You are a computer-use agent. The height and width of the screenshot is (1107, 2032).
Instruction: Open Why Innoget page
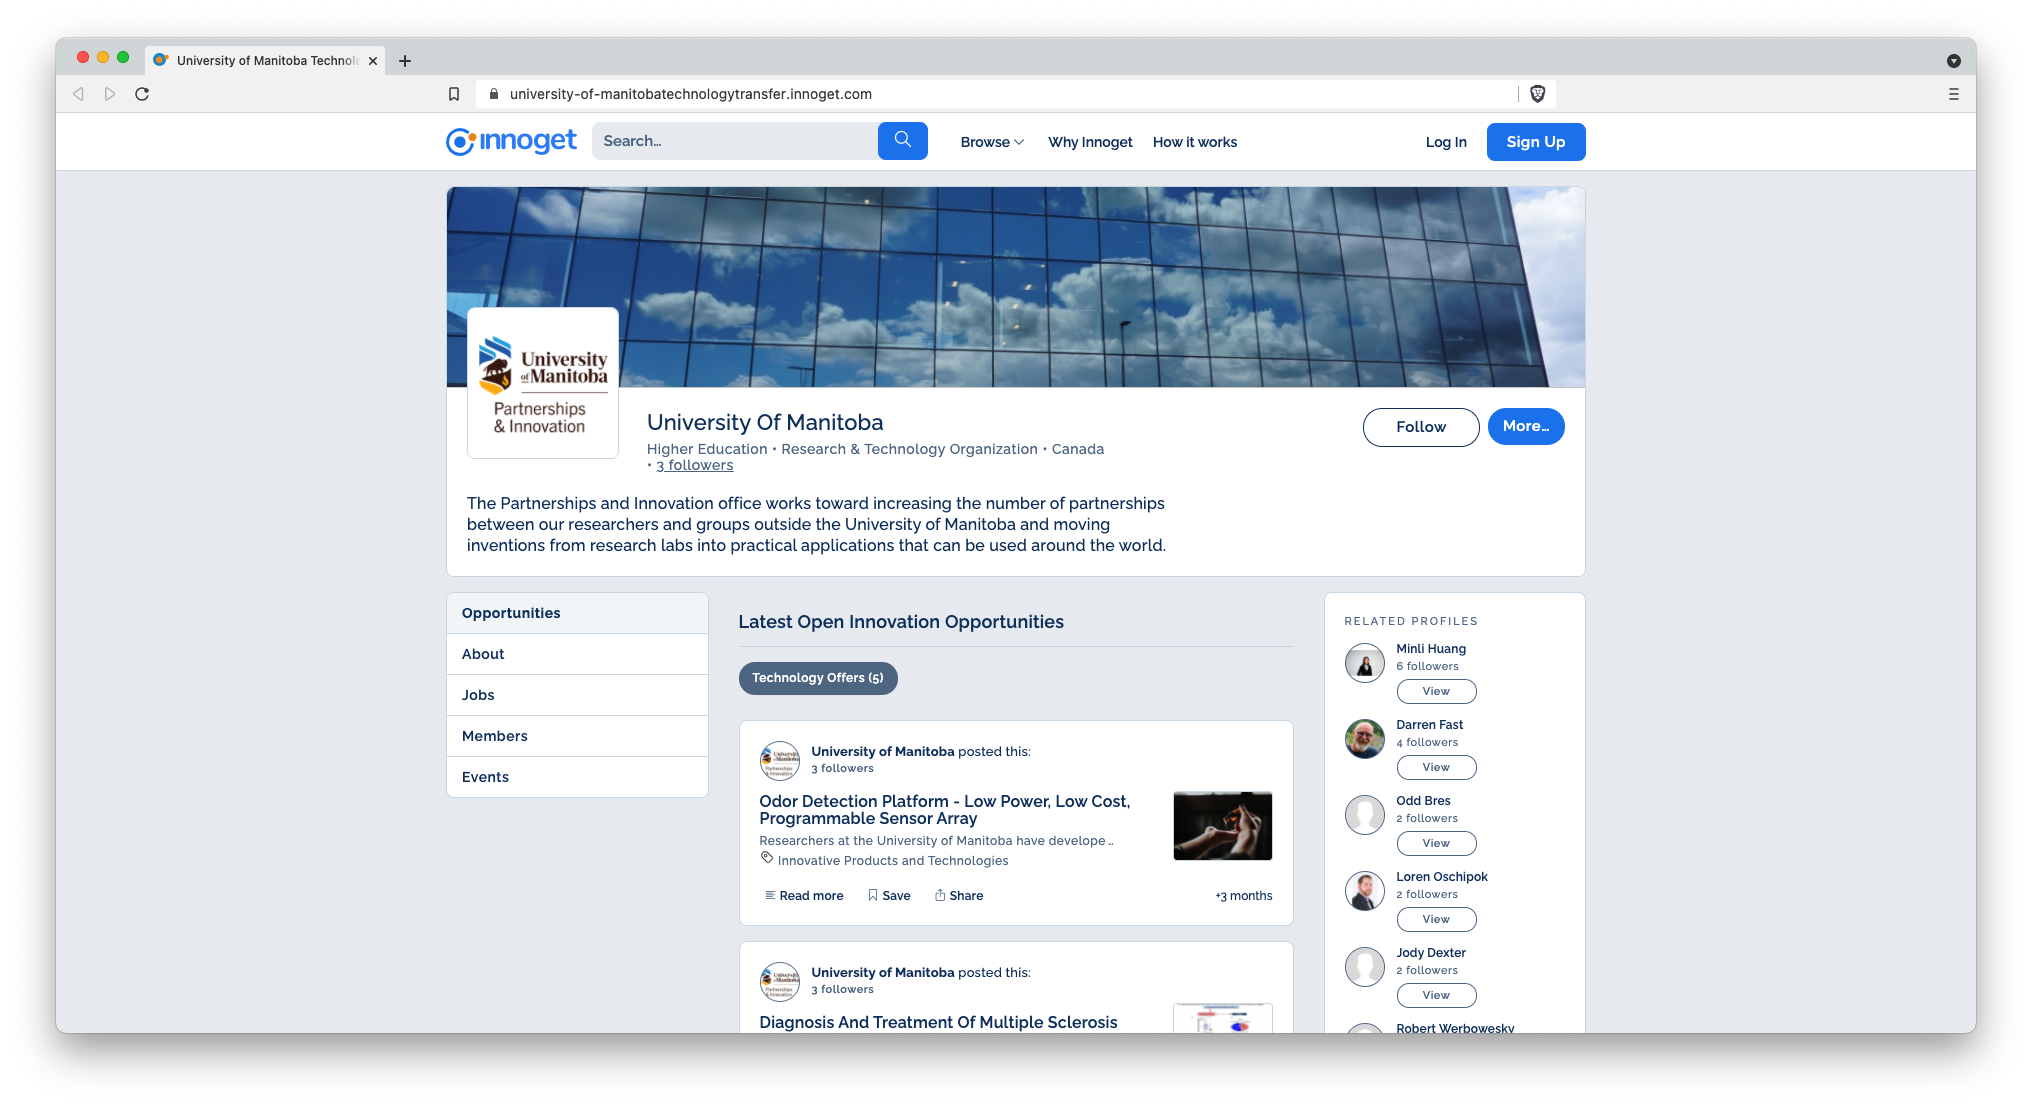pyautogui.click(x=1090, y=142)
